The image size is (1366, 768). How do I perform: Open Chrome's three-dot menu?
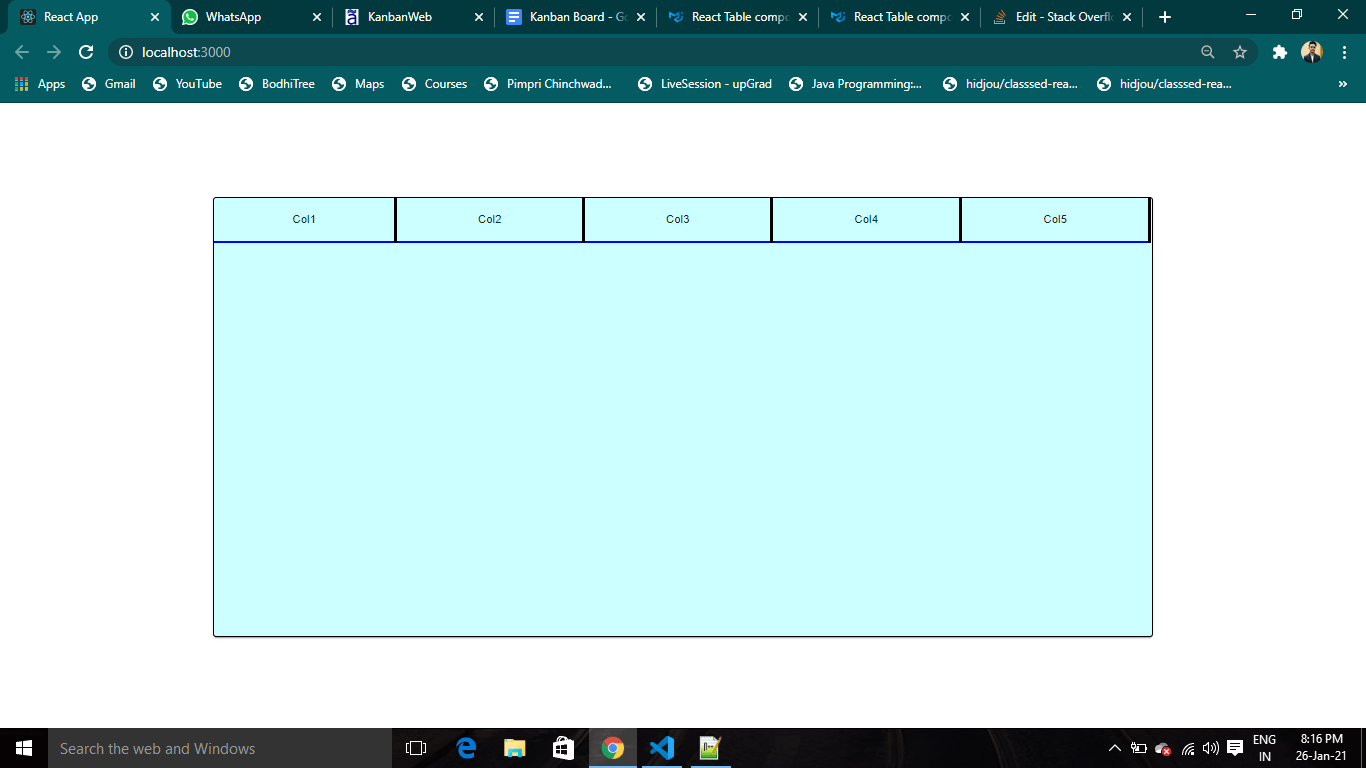1344,52
